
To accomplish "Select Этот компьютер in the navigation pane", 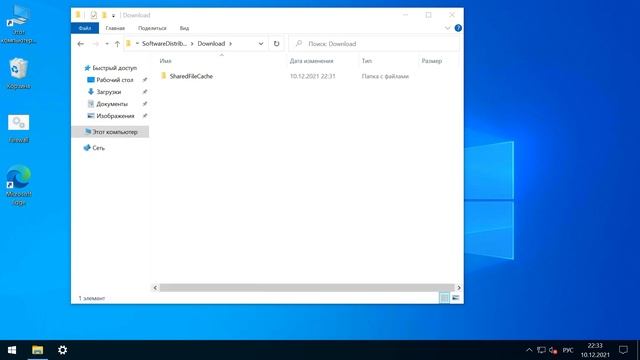I will pyautogui.click(x=111, y=132).
